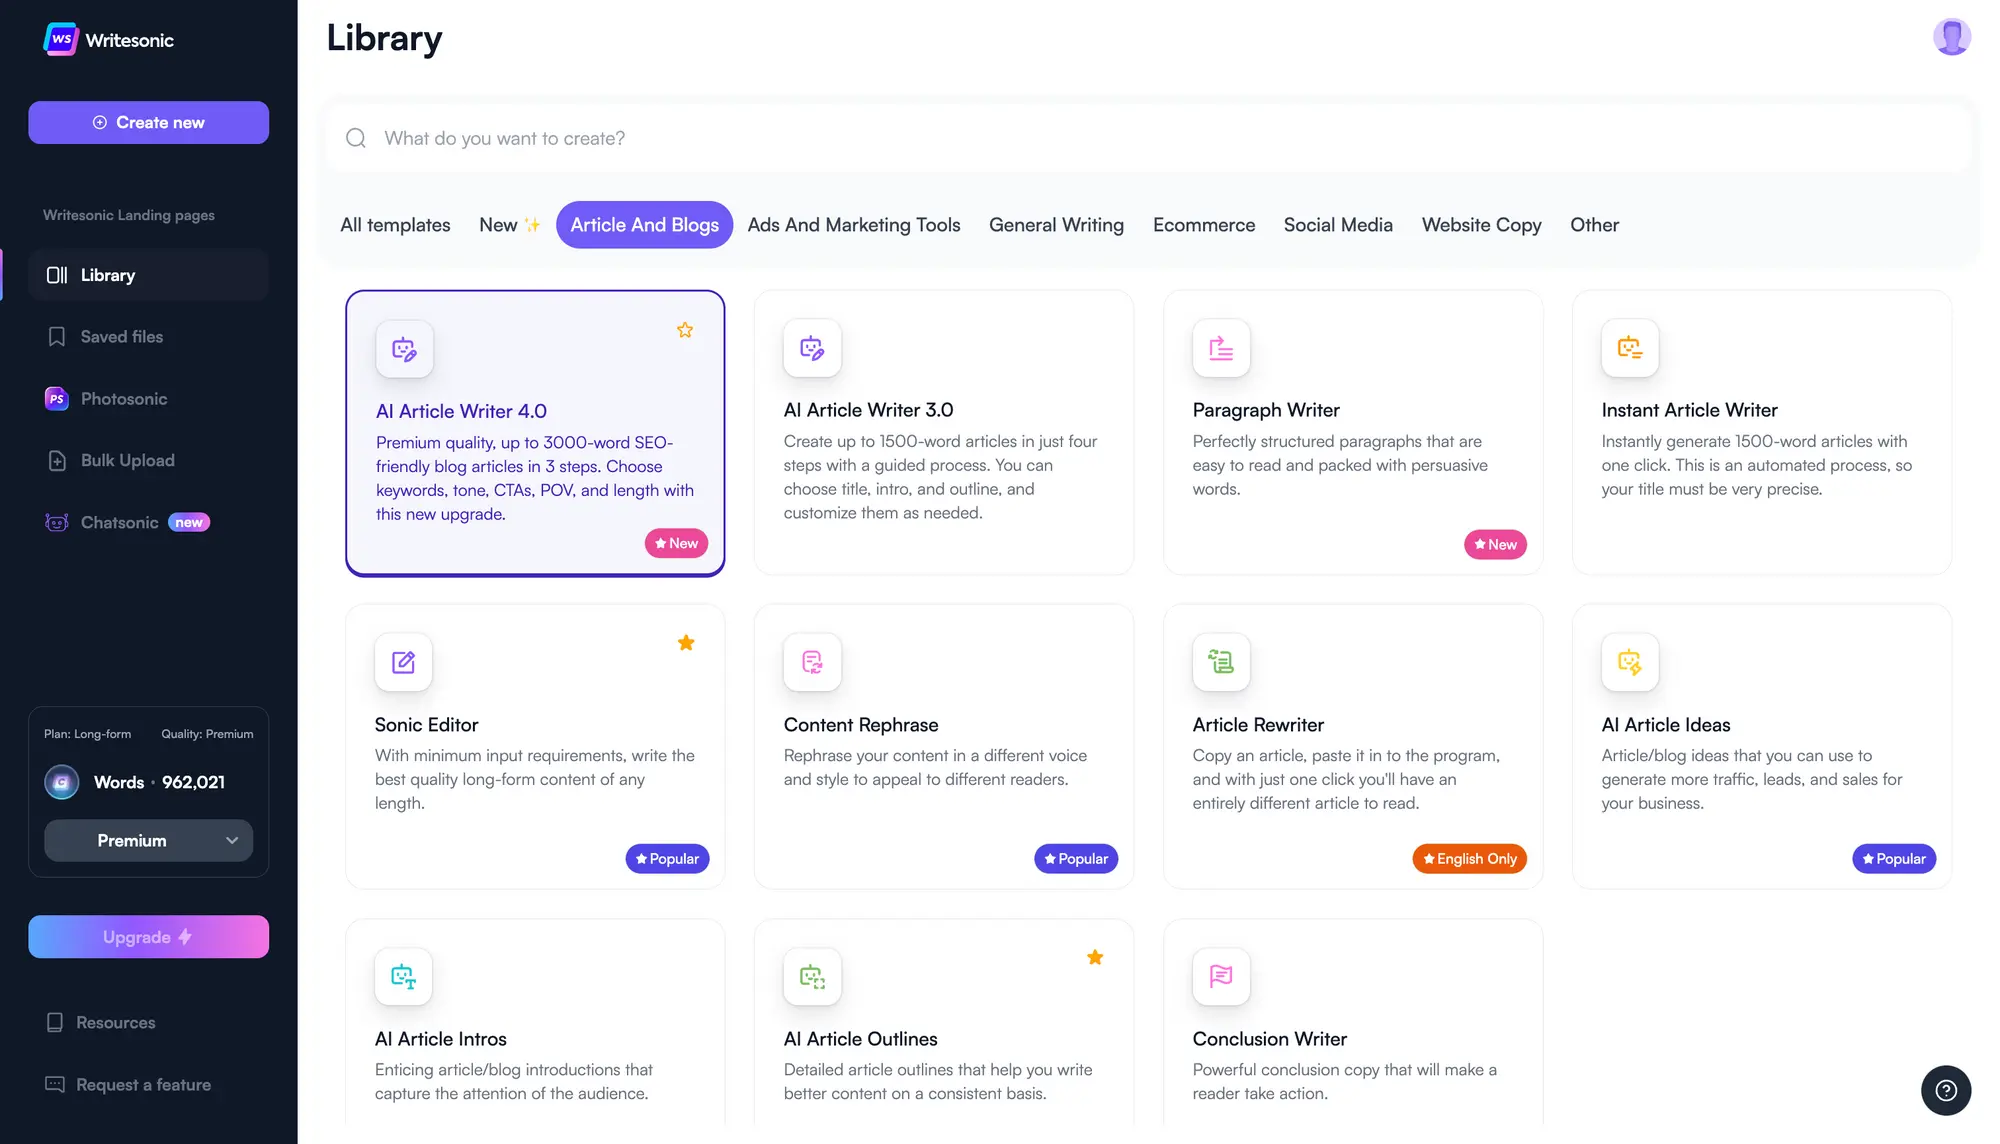Switch to the Ecommerce category tab
This screenshot has width=2000, height=1144.
pyautogui.click(x=1204, y=225)
